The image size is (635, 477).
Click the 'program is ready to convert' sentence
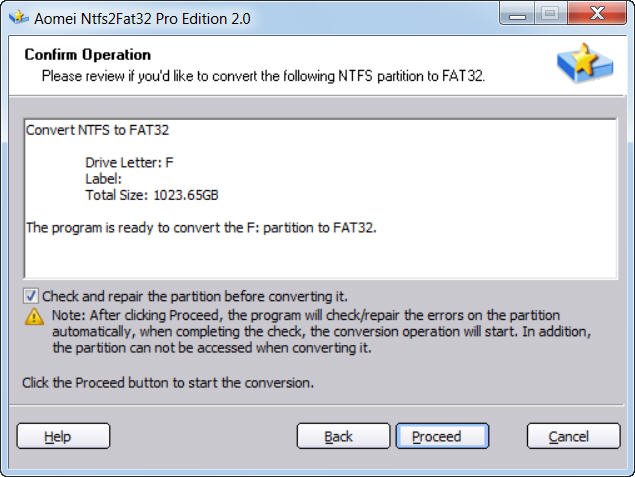[200, 227]
